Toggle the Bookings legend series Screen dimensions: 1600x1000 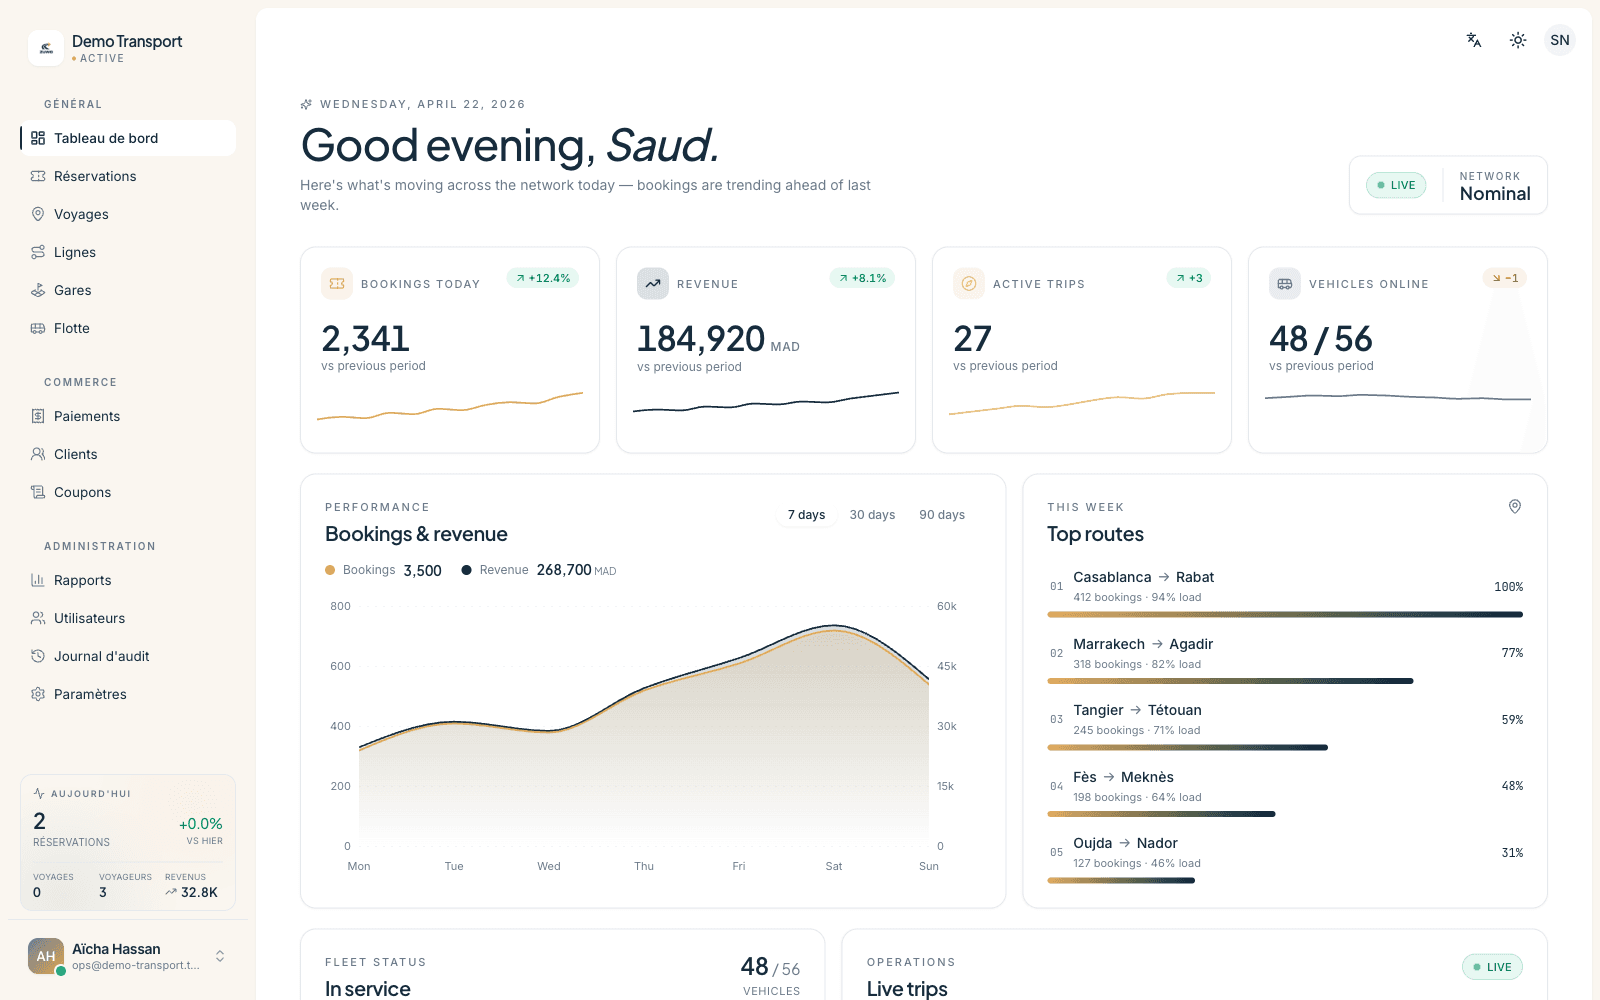coord(383,570)
